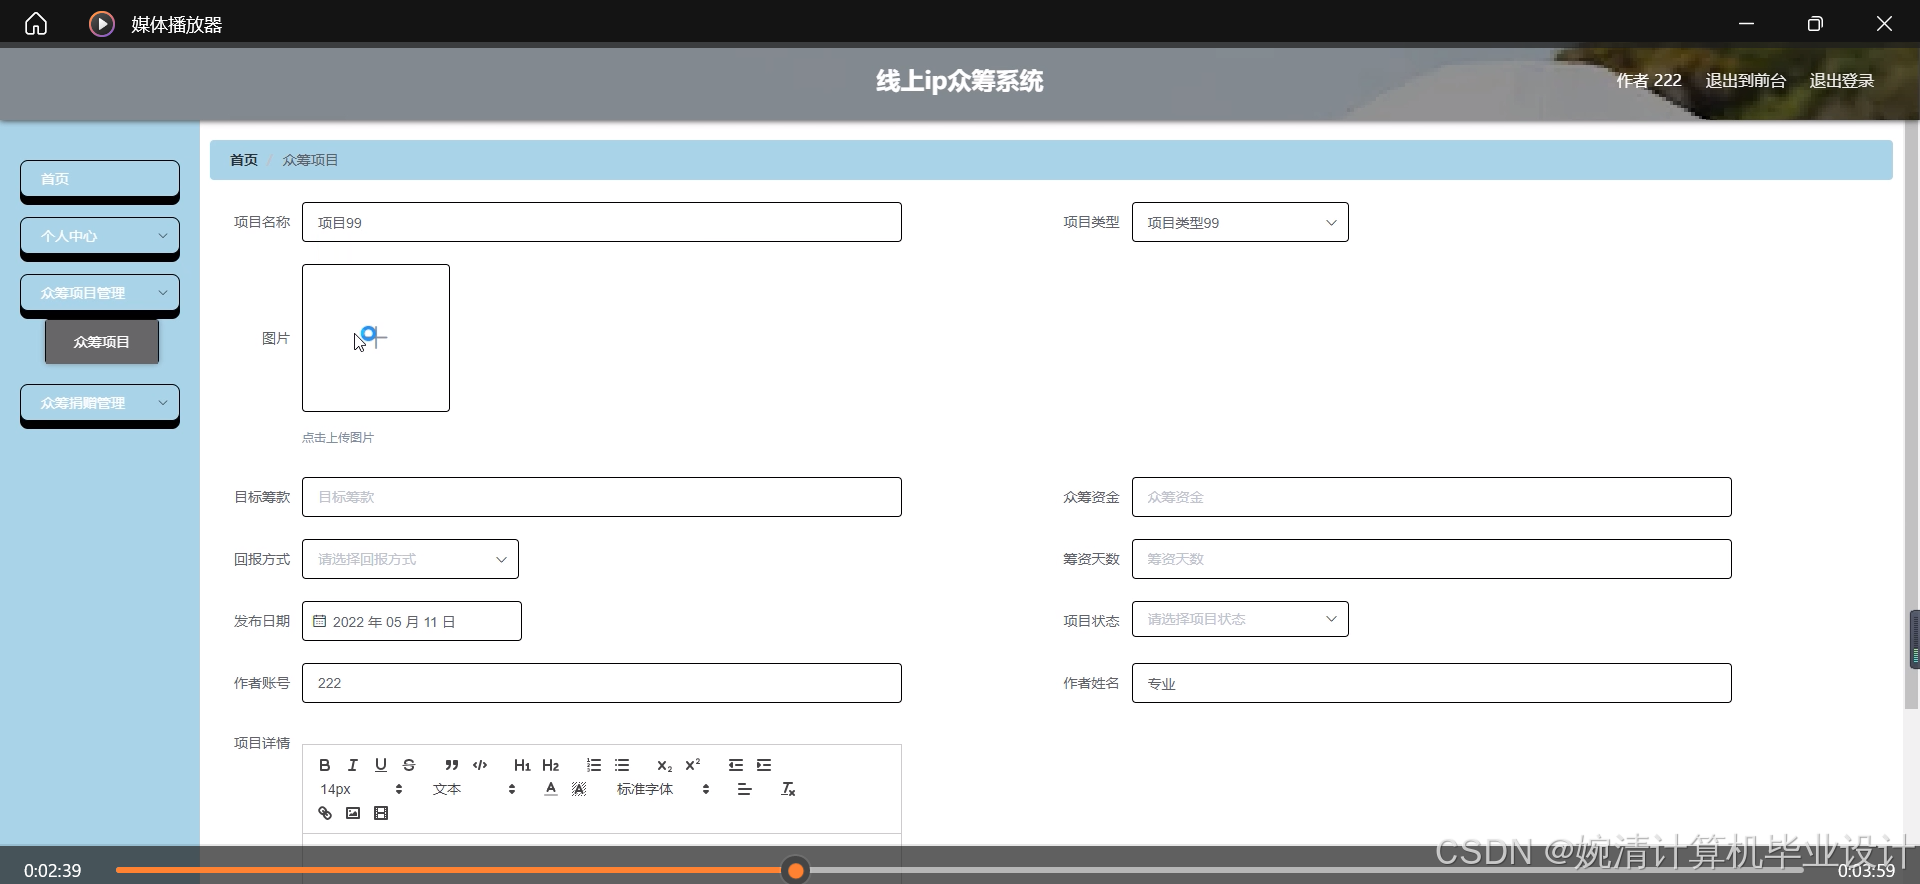Open the text background color picker
Image resolution: width=1920 pixels, height=884 pixels.
579,789
